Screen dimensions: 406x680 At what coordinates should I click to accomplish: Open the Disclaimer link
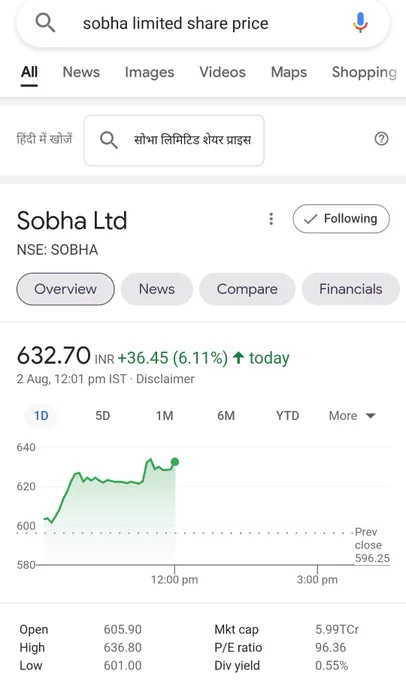165,379
